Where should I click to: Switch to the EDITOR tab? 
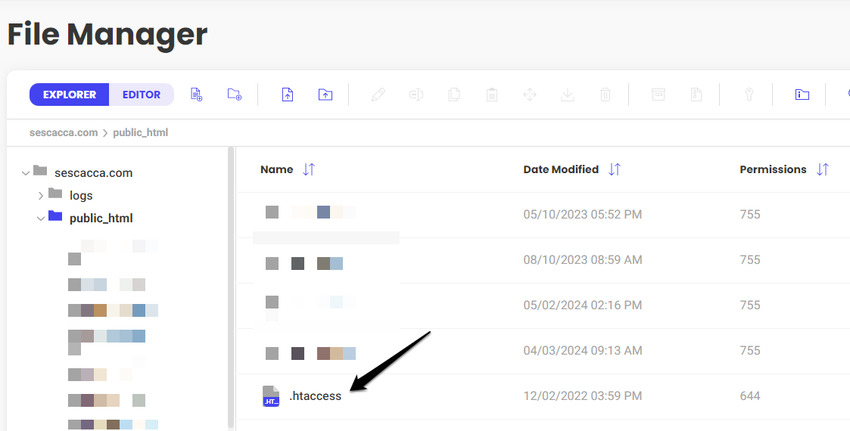pyautogui.click(x=141, y=95)
